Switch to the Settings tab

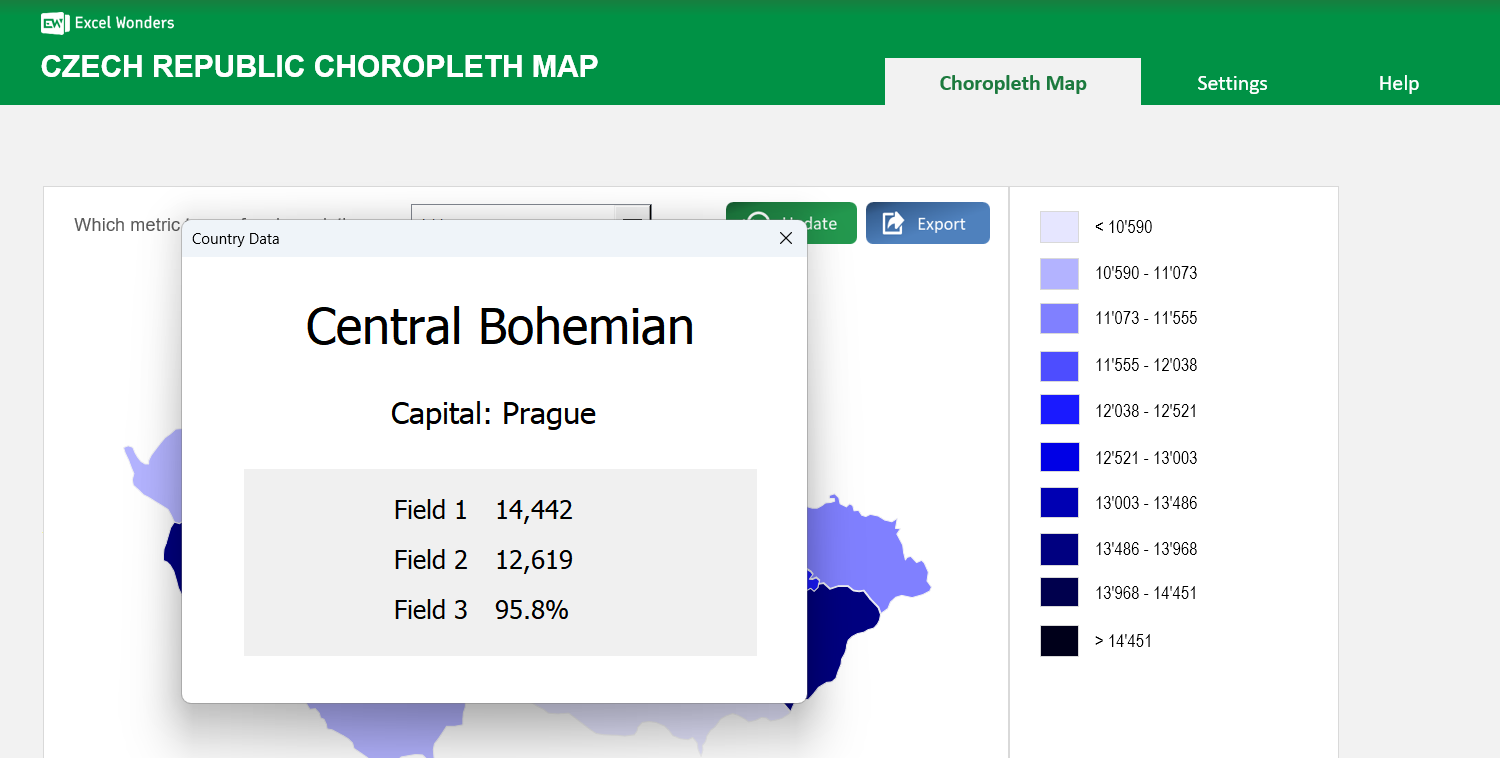coord(1232,83)
